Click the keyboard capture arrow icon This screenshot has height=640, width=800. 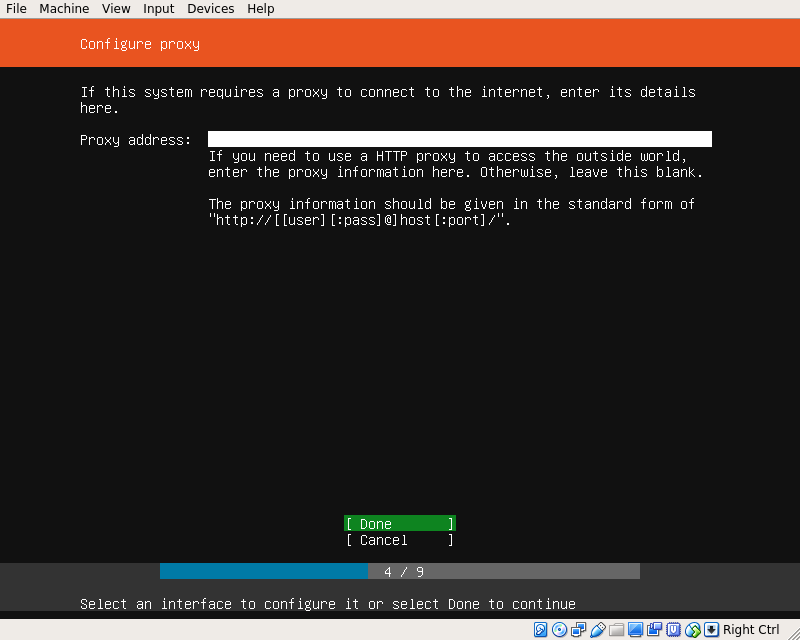(711, 629)
